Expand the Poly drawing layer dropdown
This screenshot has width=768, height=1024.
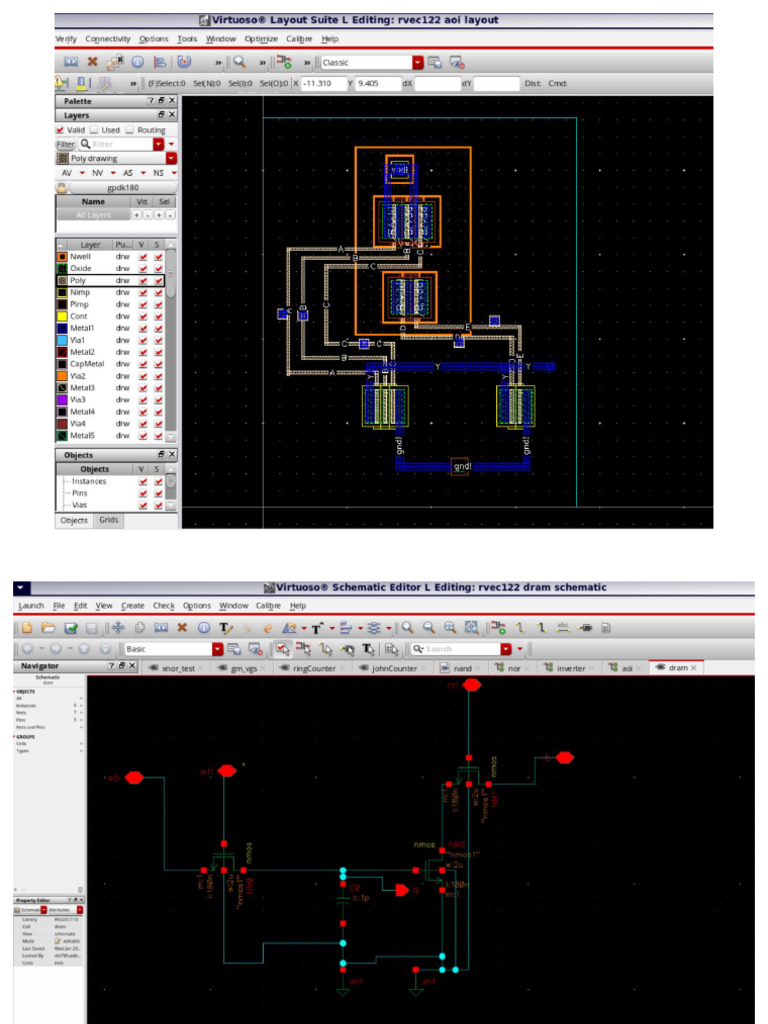click(x=171, y=158)
